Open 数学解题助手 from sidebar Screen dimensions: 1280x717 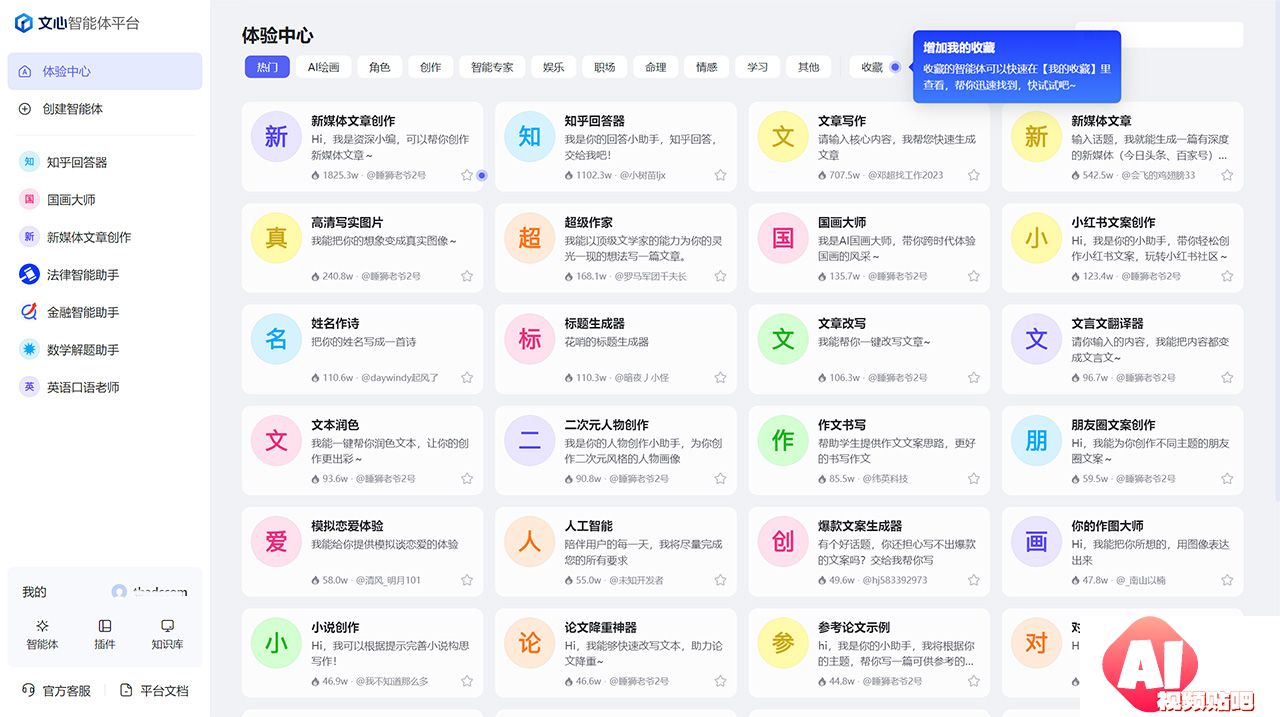pos(83,350)
